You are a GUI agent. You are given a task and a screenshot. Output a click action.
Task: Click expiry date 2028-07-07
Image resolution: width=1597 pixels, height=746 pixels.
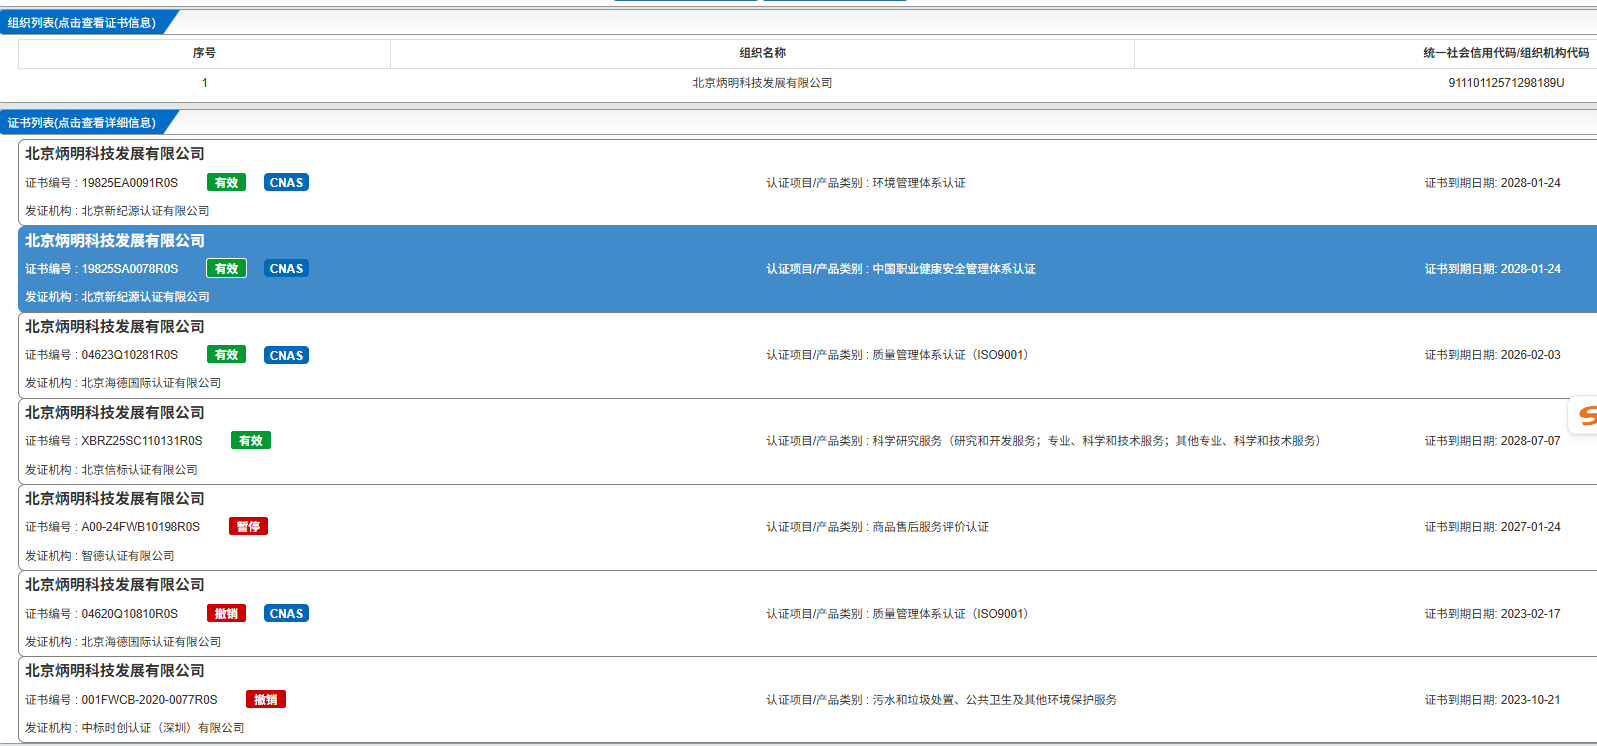pos(1530,441)
